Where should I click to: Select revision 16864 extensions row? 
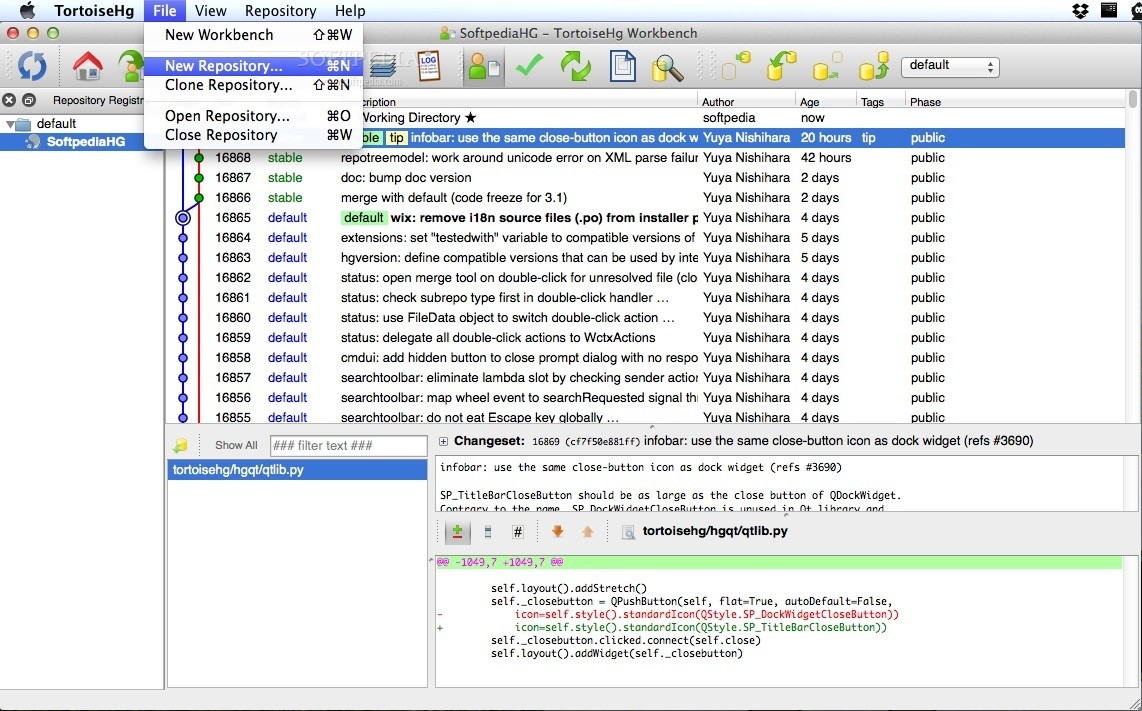(646, 237)
